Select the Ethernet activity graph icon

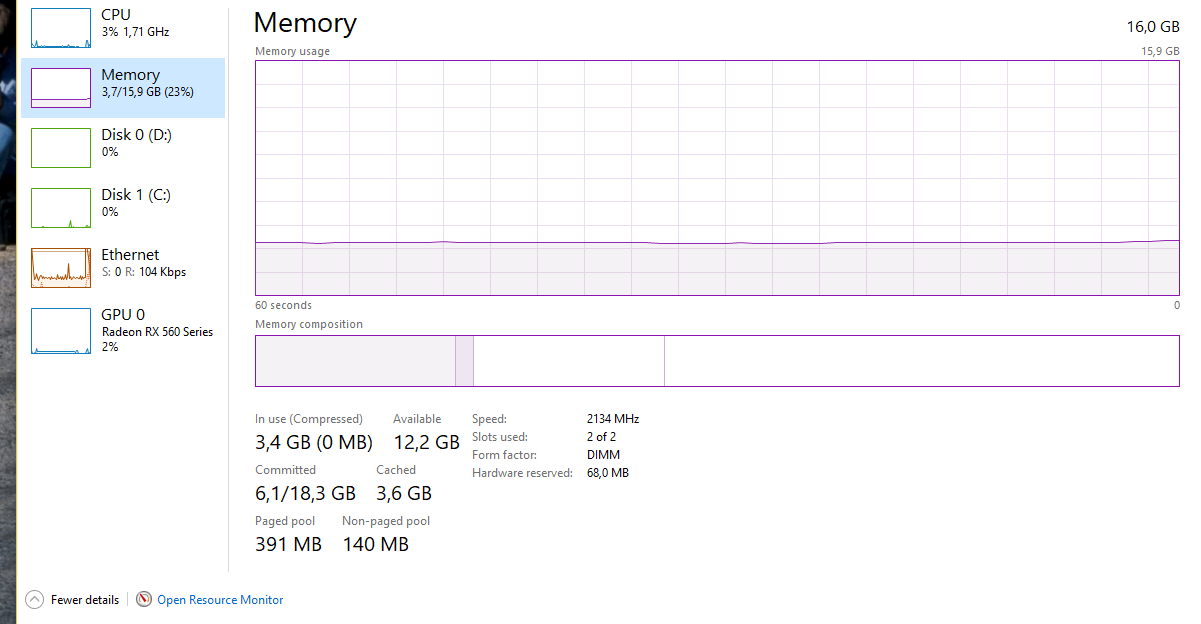tap(61, 268)
